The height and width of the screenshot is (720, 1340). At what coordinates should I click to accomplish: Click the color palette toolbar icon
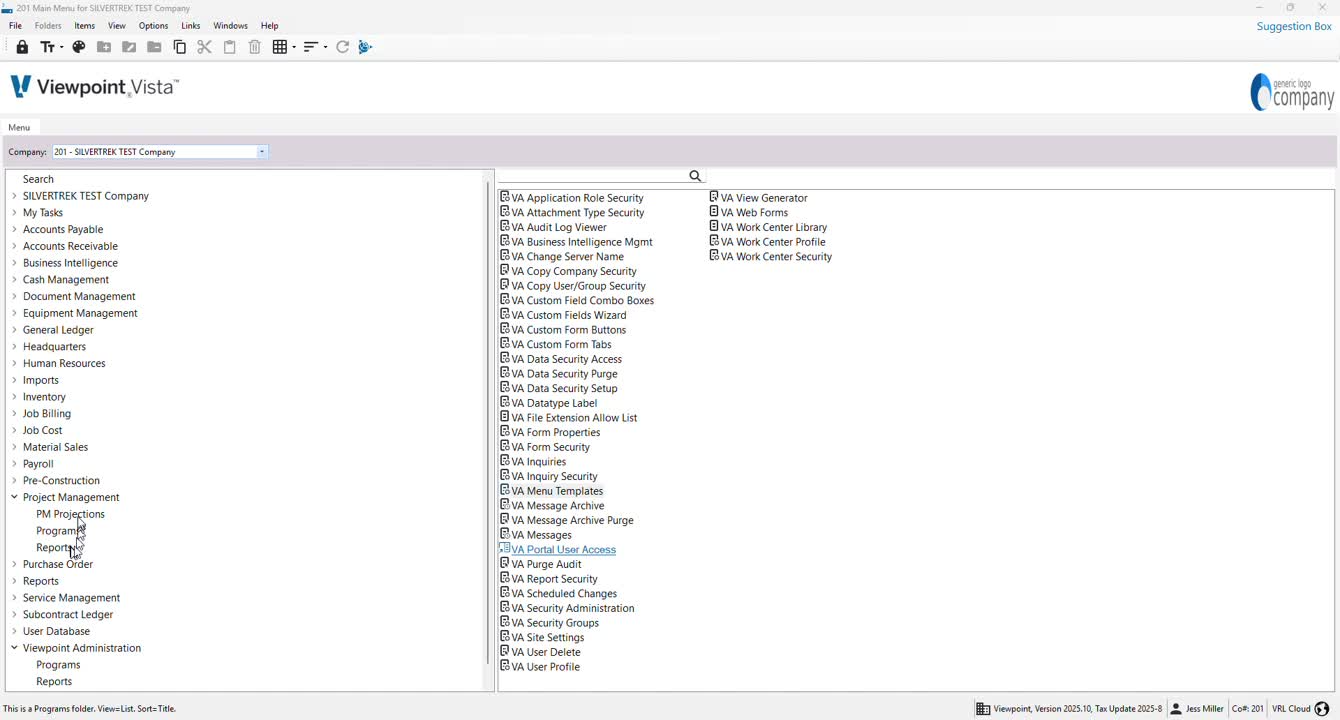[x=79, y=47]
